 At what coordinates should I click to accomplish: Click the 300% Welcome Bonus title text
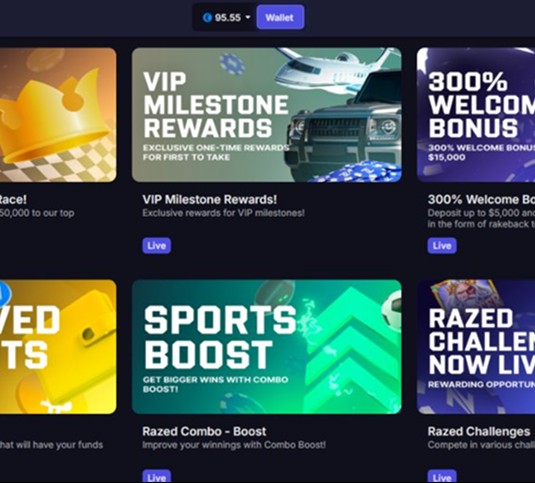tap(481, 200)
